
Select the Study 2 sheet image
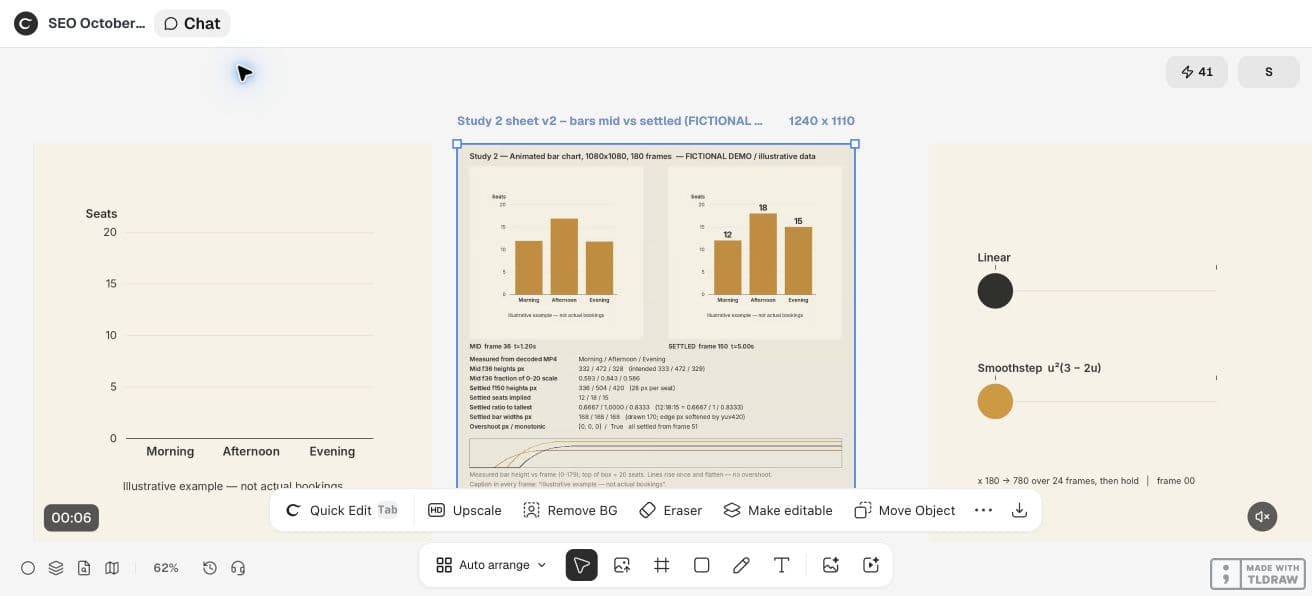(656, 316)
